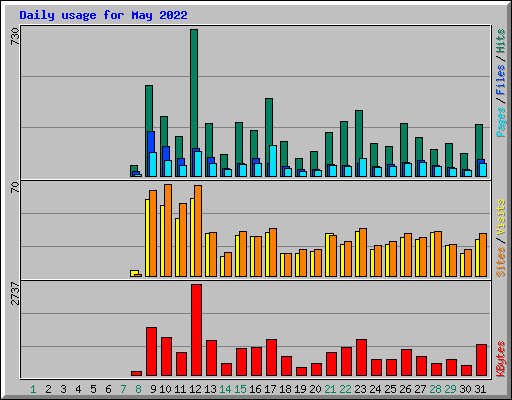Click the 730 value on the y-axis

pos(15,37)
